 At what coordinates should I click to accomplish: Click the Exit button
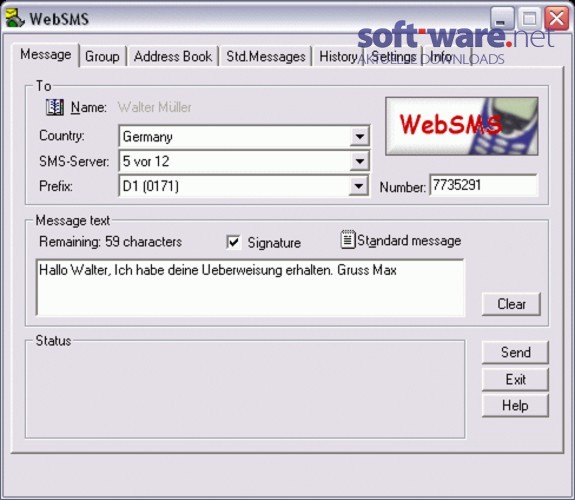(515, 379)
